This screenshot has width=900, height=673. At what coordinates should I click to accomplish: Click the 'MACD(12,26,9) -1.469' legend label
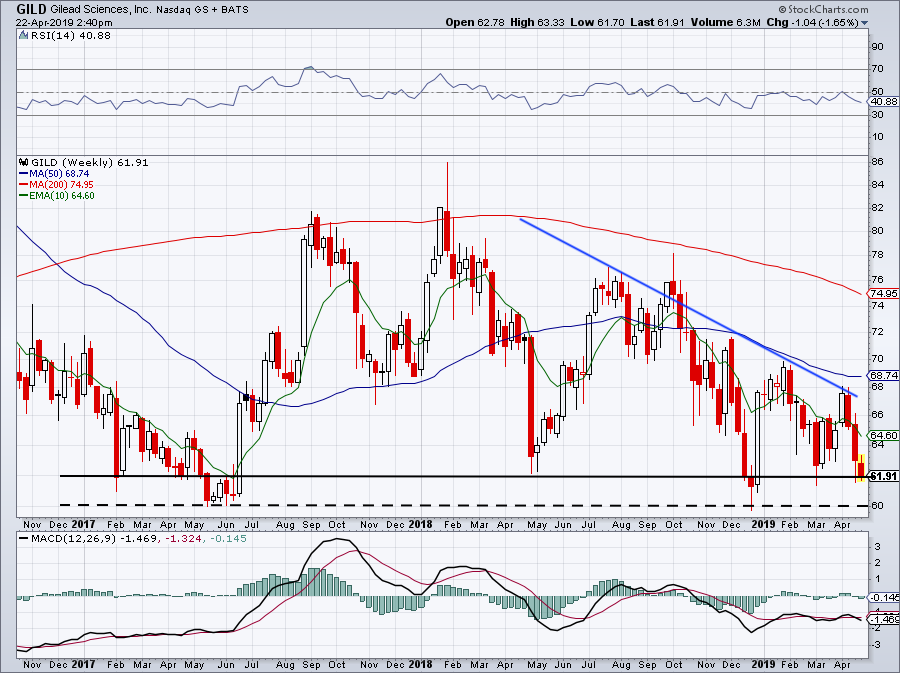[94, 539]
